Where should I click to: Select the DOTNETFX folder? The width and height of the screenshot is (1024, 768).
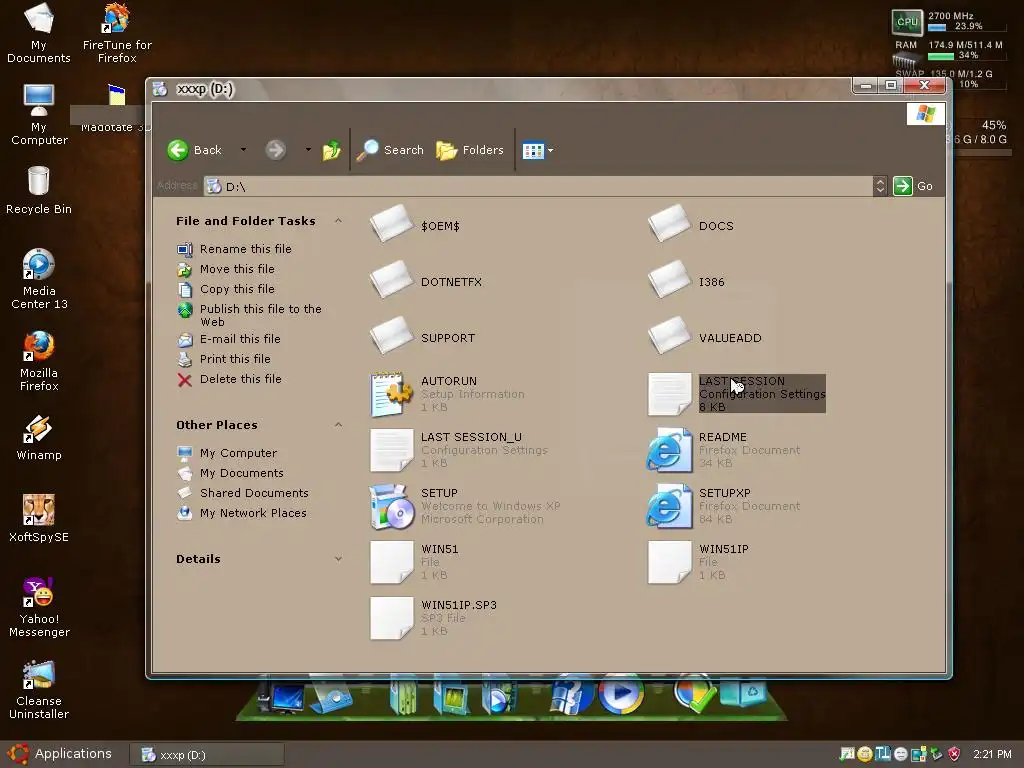pyautogui.click(x=426, y=280)
